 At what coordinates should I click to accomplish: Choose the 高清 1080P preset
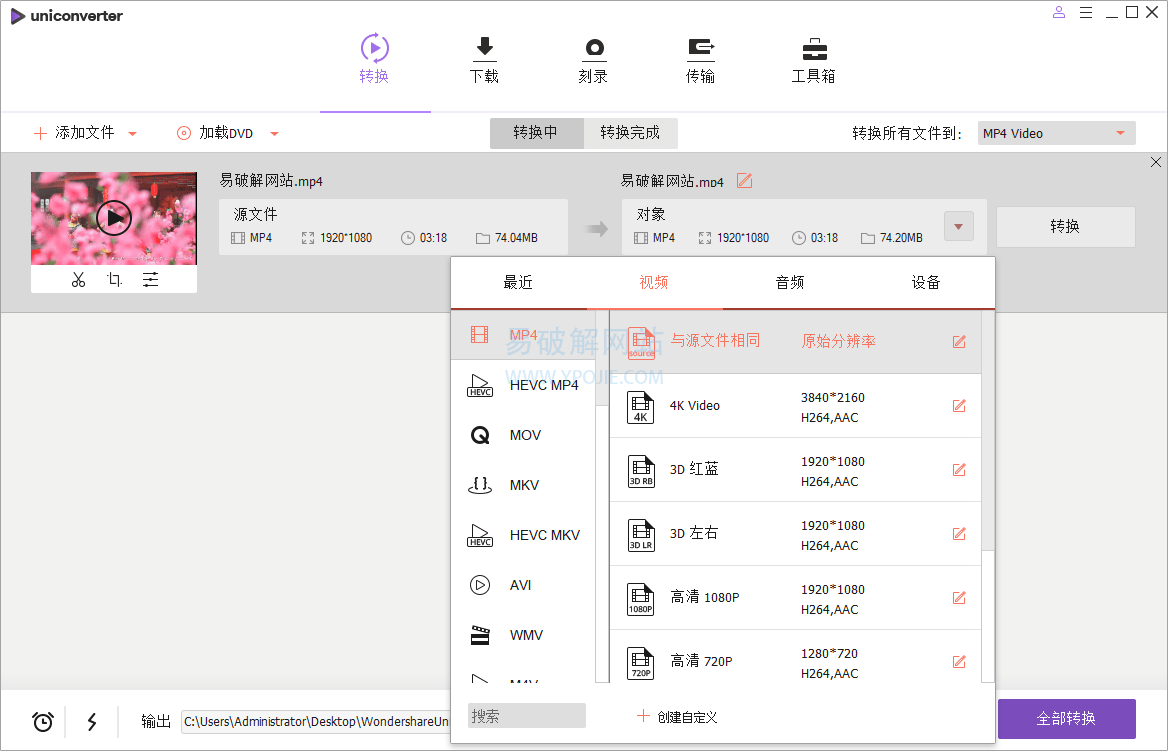[x=795, y=598]
